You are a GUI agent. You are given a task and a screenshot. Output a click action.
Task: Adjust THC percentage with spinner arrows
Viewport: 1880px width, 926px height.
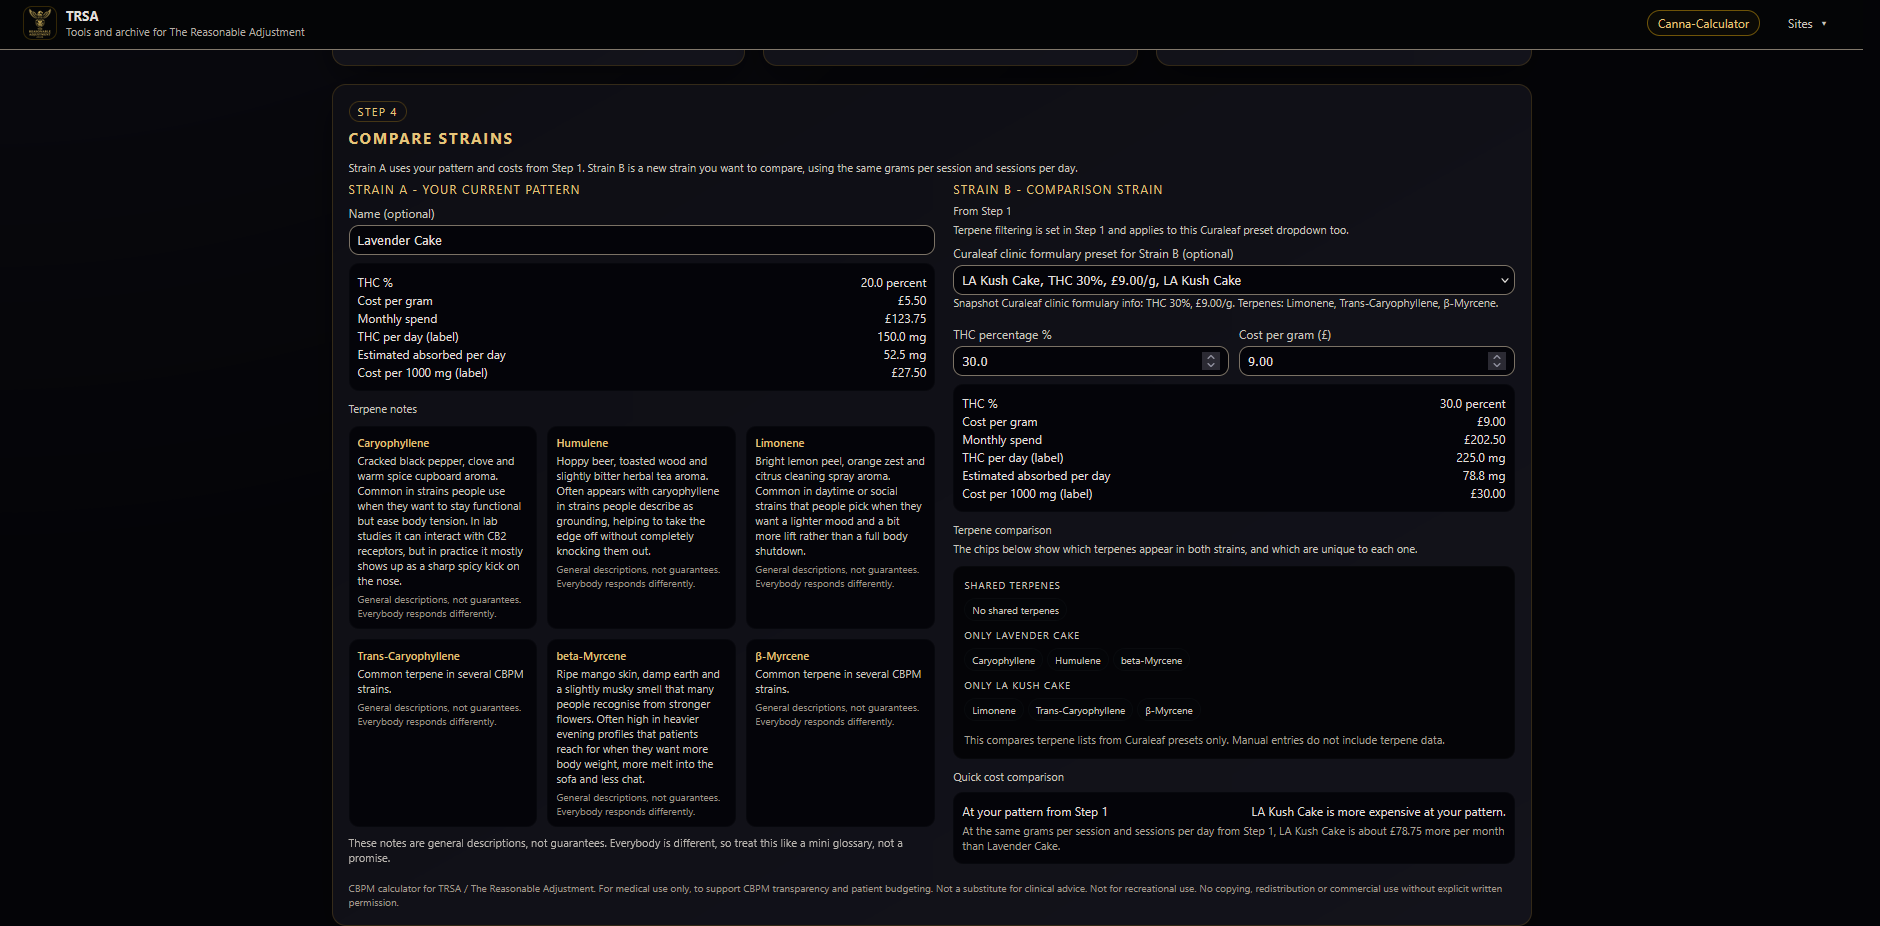click(x=1210, y=361)
